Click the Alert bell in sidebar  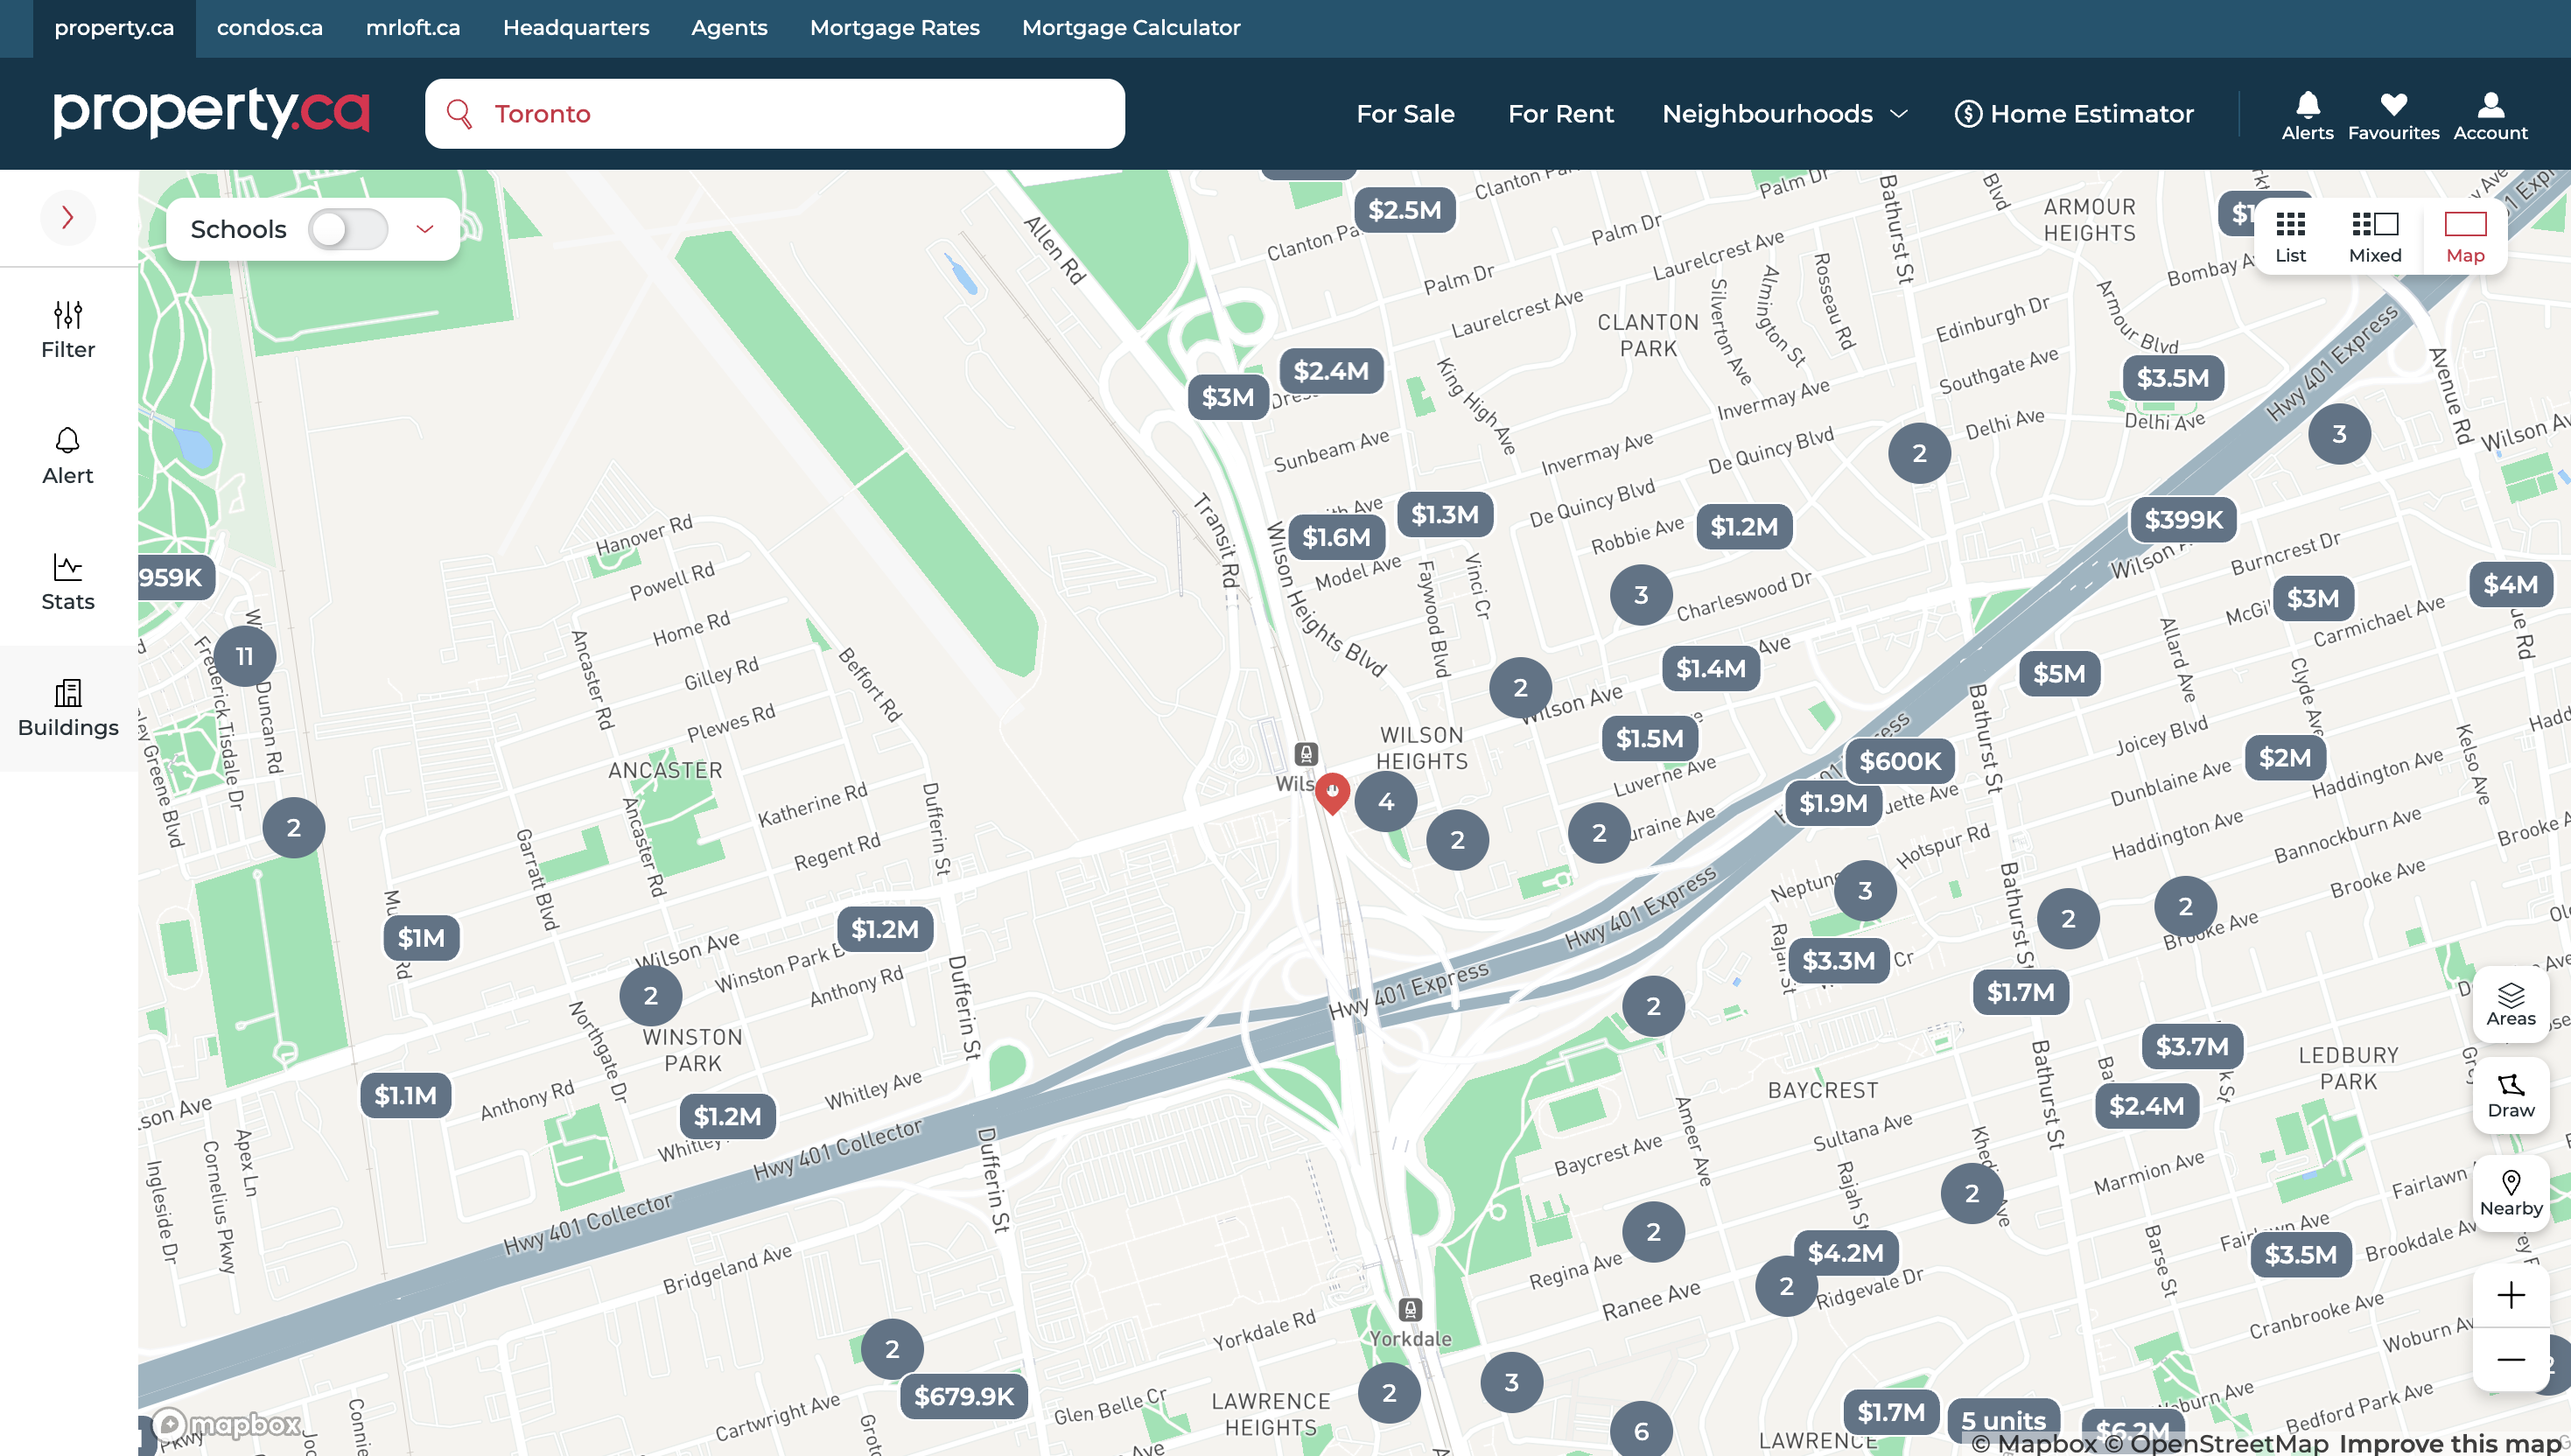click(x=68, y=456)
